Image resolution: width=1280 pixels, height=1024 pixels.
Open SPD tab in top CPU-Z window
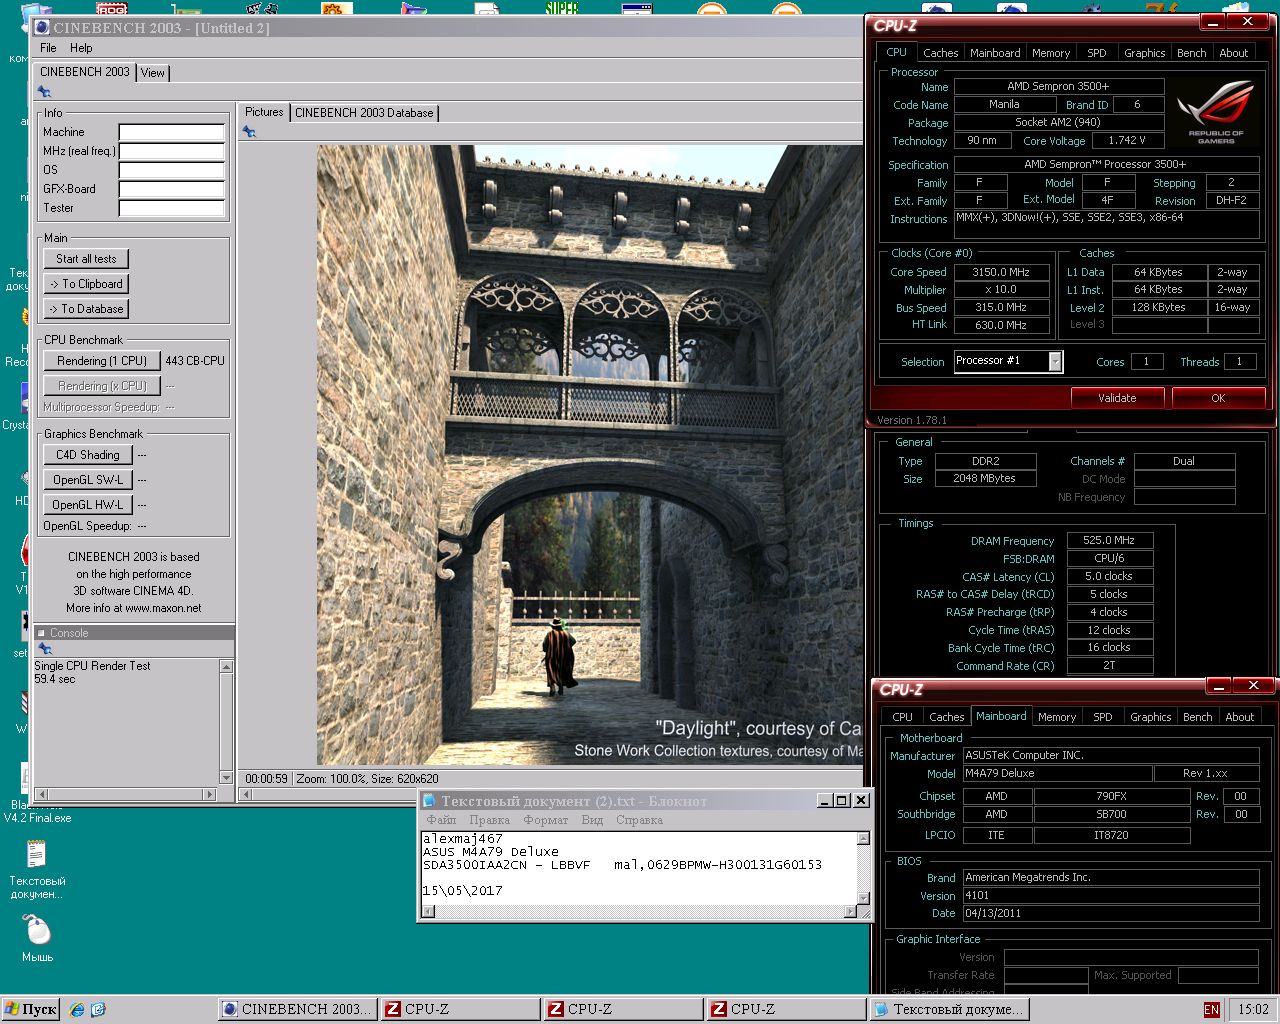[1097, 53]
